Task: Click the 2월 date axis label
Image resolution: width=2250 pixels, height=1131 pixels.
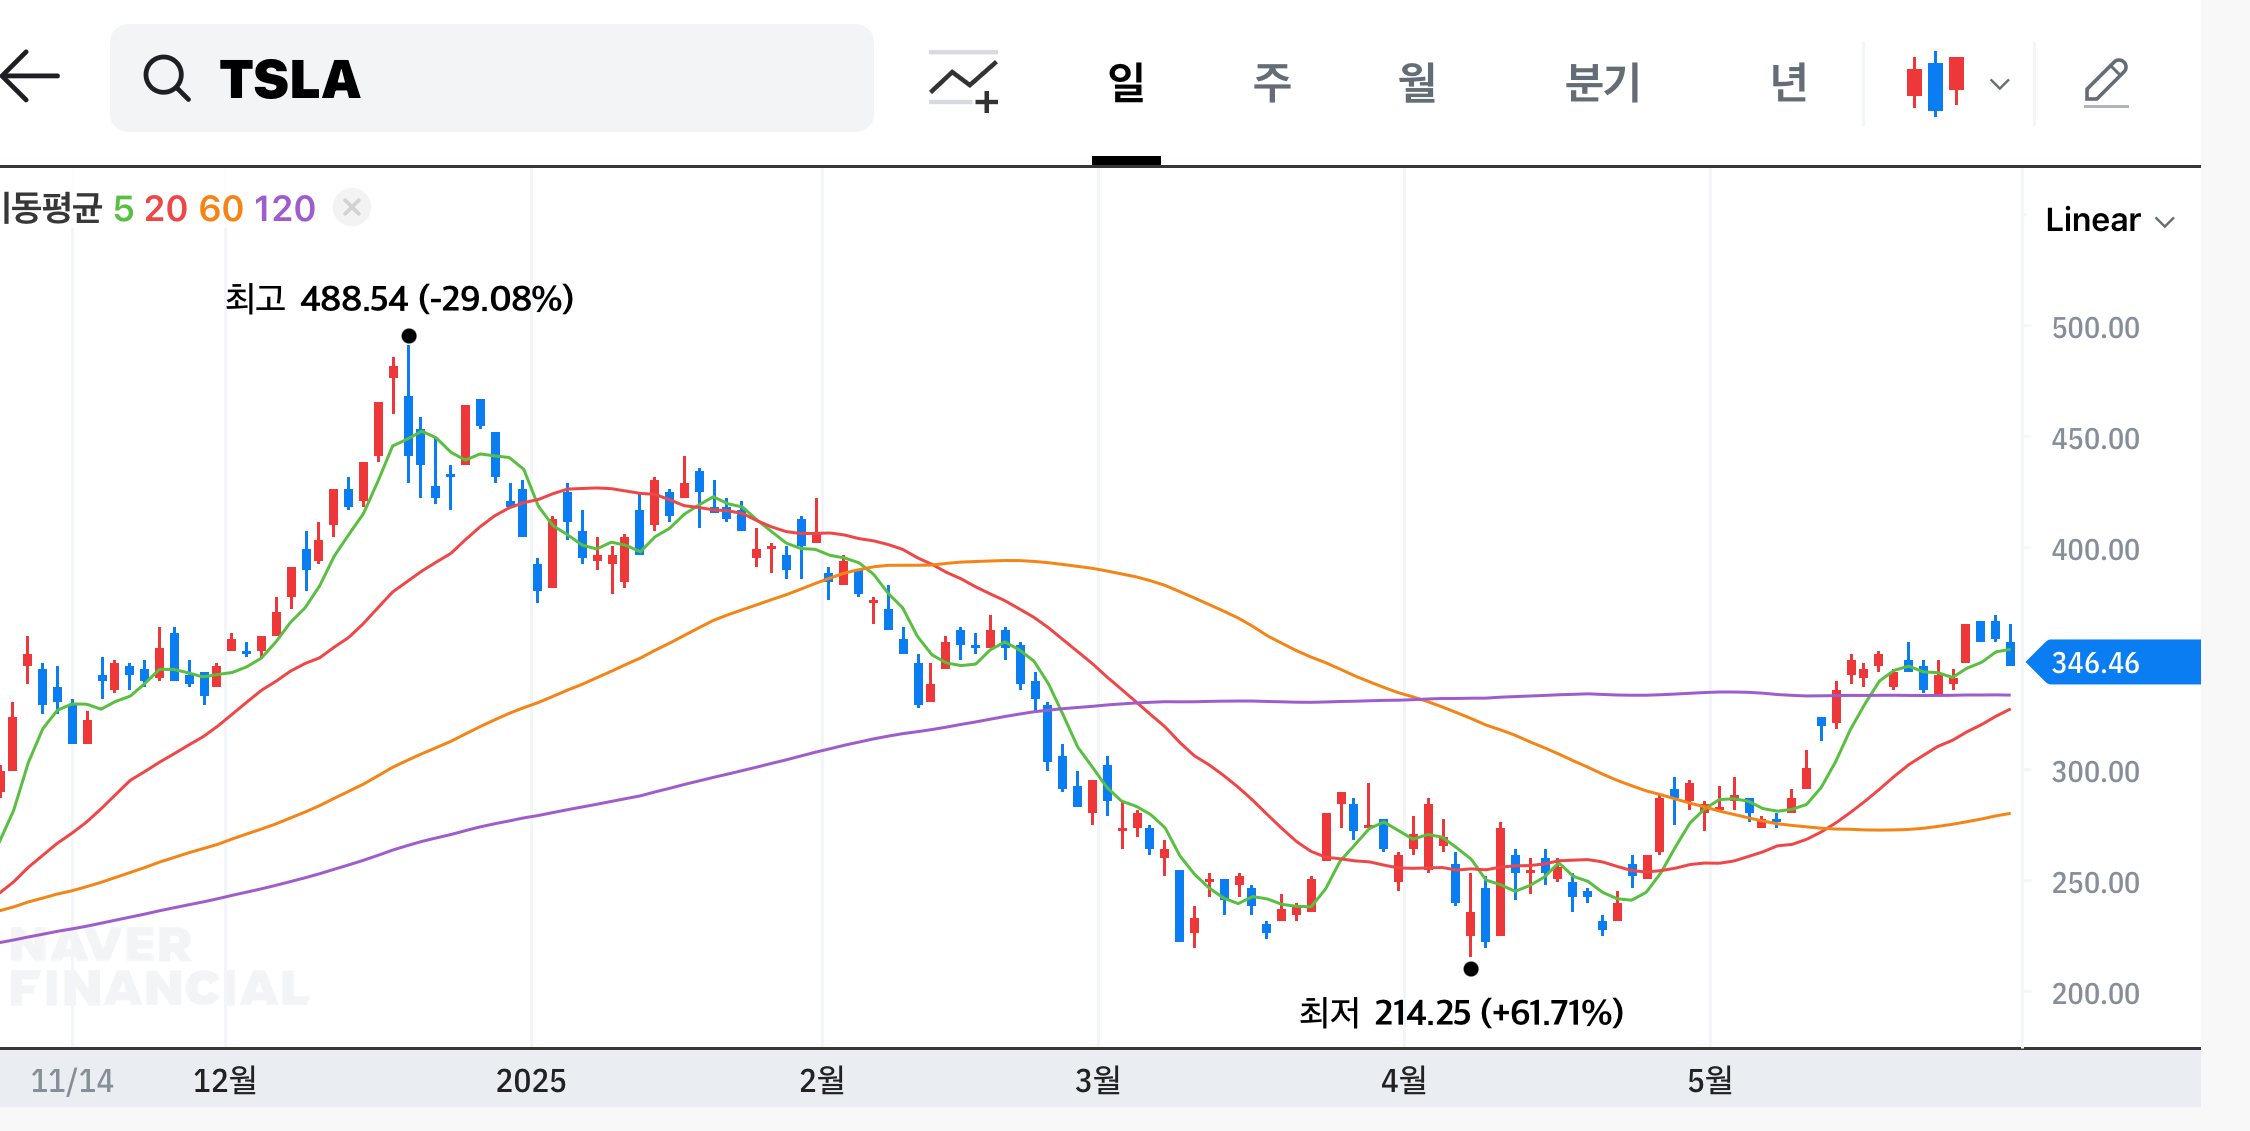Action: coord(822,1080)
